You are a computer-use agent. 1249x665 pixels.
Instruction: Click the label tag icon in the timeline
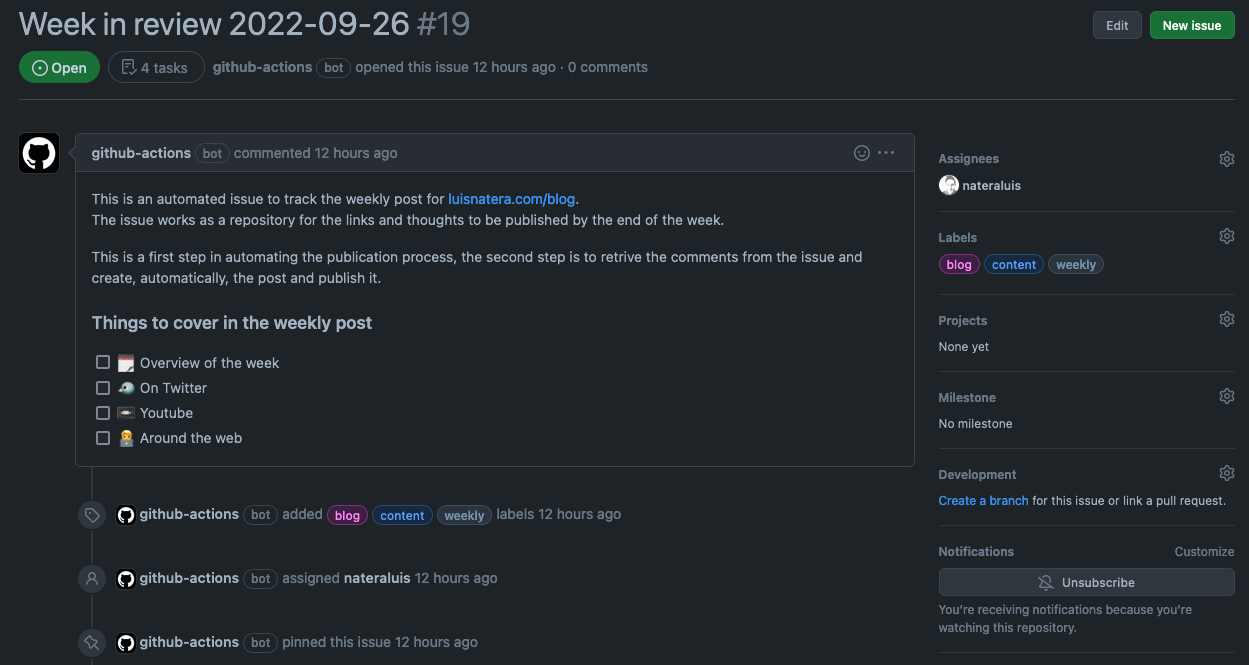point(92,515)
